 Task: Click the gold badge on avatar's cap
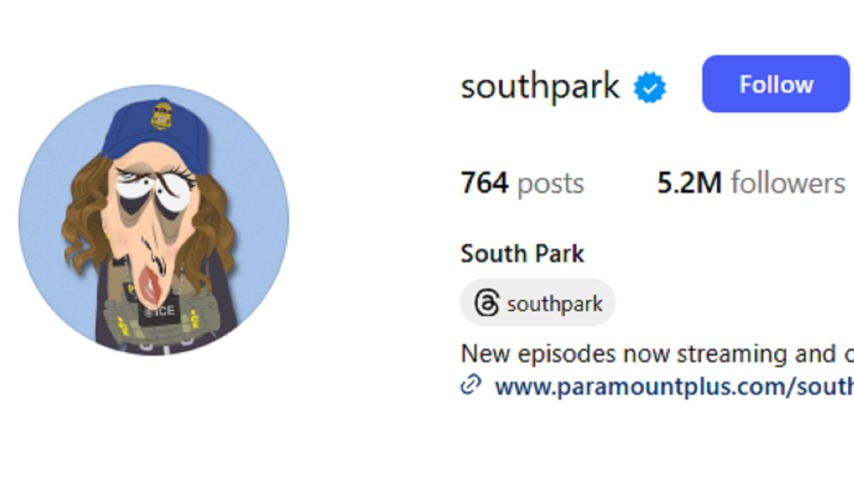pos(161,115)
